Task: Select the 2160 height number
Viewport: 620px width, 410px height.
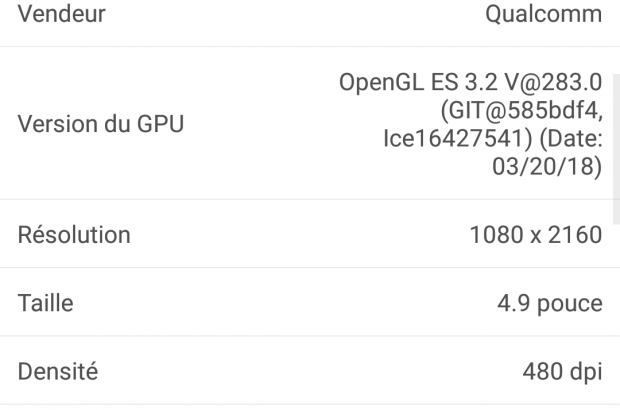Action: (x=573, y=236)
